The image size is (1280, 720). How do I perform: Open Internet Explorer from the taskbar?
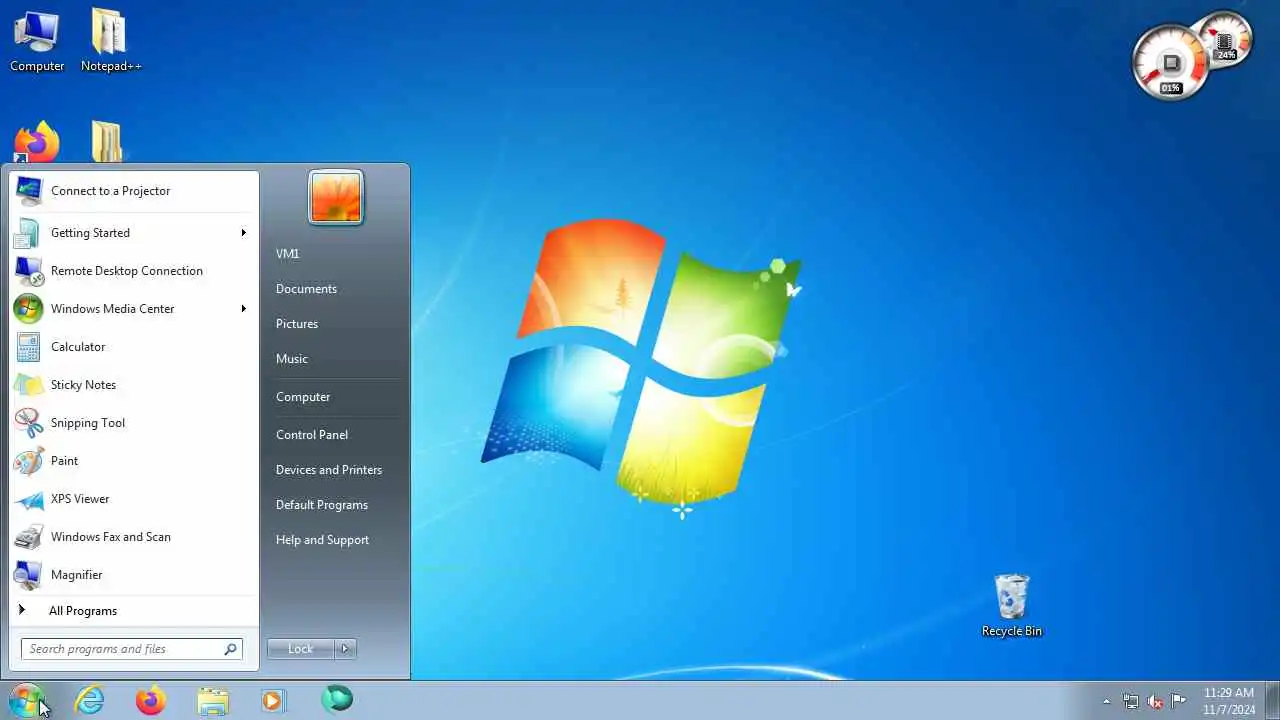(x=90, y=701)
